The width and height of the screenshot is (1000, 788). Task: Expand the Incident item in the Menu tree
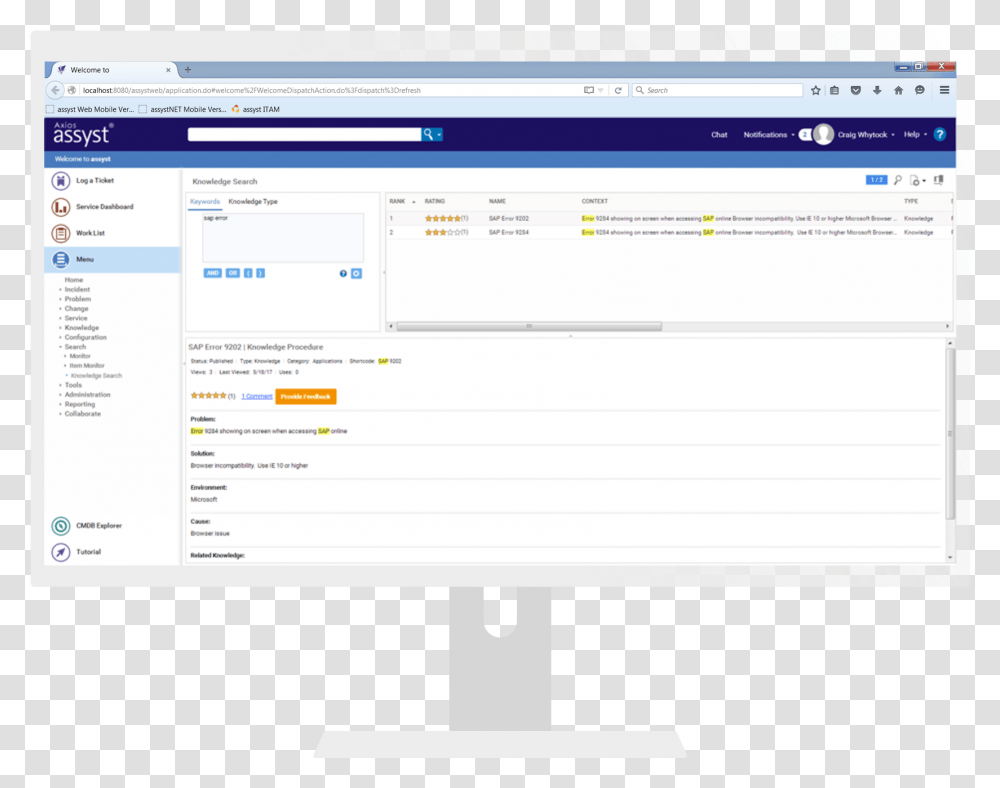click(79, 289)
